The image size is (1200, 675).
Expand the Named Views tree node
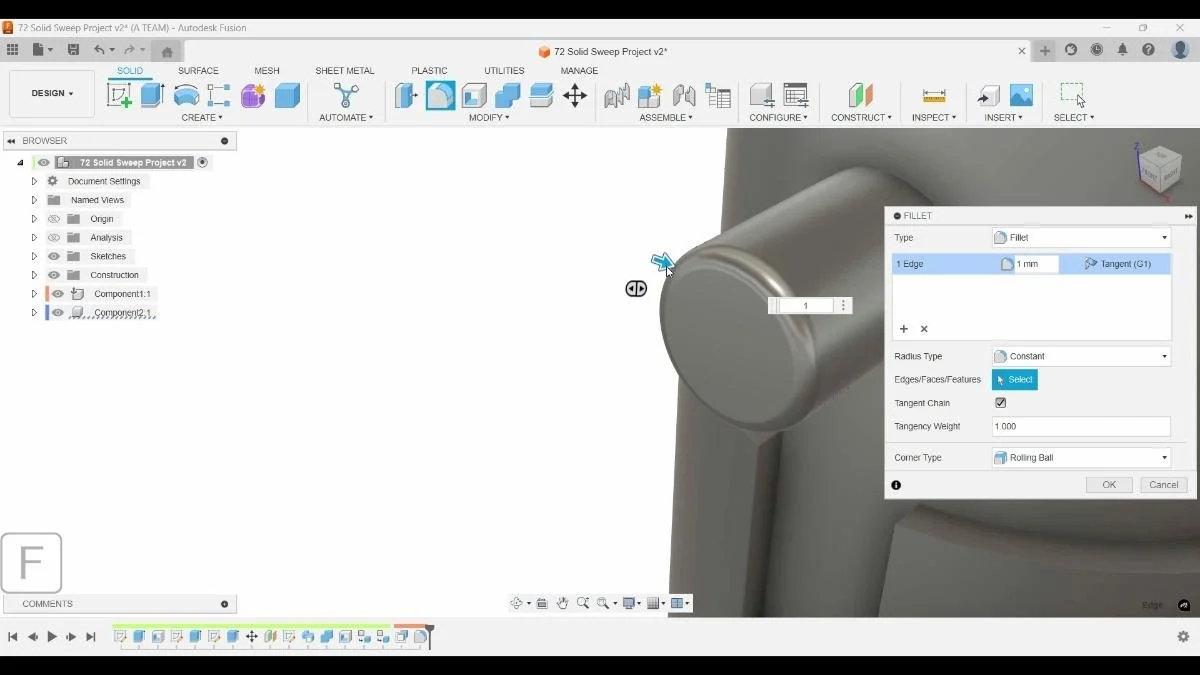tap(34, 200)
